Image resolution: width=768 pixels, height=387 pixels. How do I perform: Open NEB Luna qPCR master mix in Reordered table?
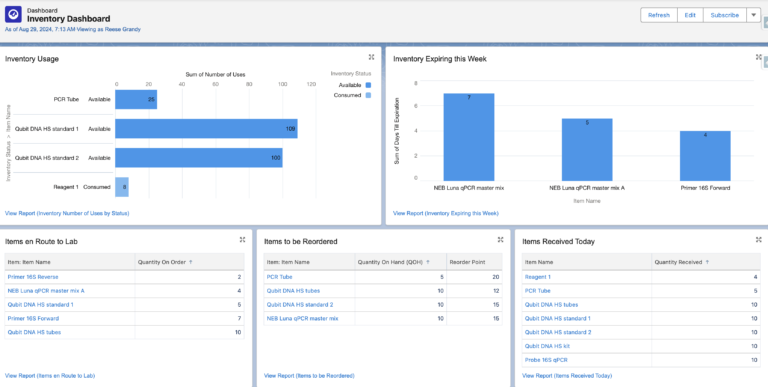(303, 318)
